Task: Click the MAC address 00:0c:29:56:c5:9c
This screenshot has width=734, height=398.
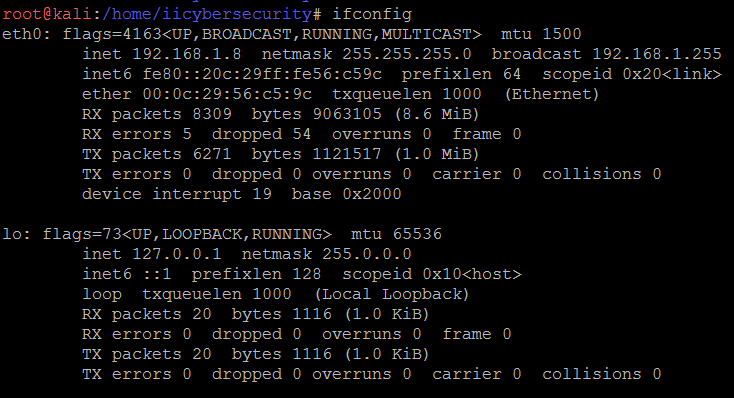Action: [x=227, y=94]
